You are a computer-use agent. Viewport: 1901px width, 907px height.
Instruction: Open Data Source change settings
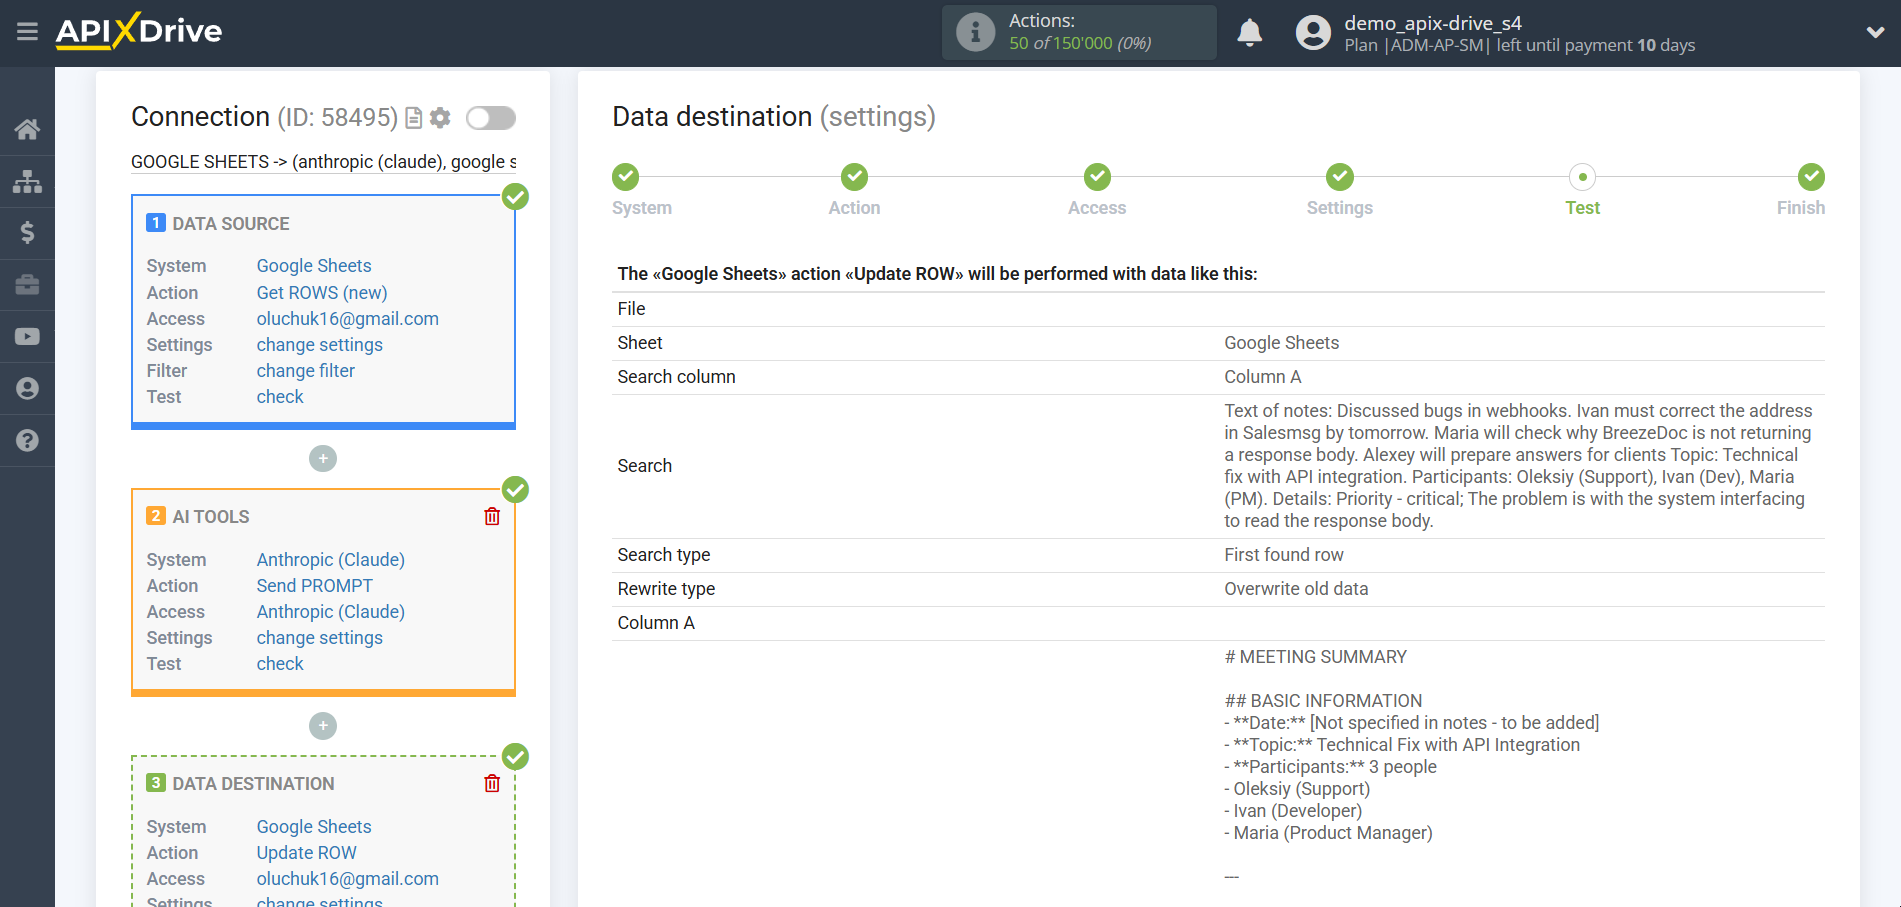[320, 345]
